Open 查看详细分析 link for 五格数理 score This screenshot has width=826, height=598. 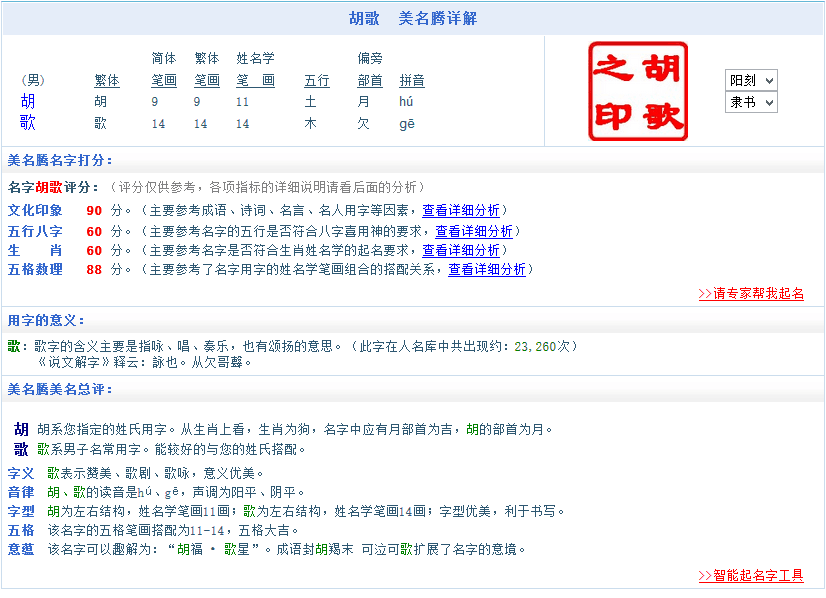point(486,269)
